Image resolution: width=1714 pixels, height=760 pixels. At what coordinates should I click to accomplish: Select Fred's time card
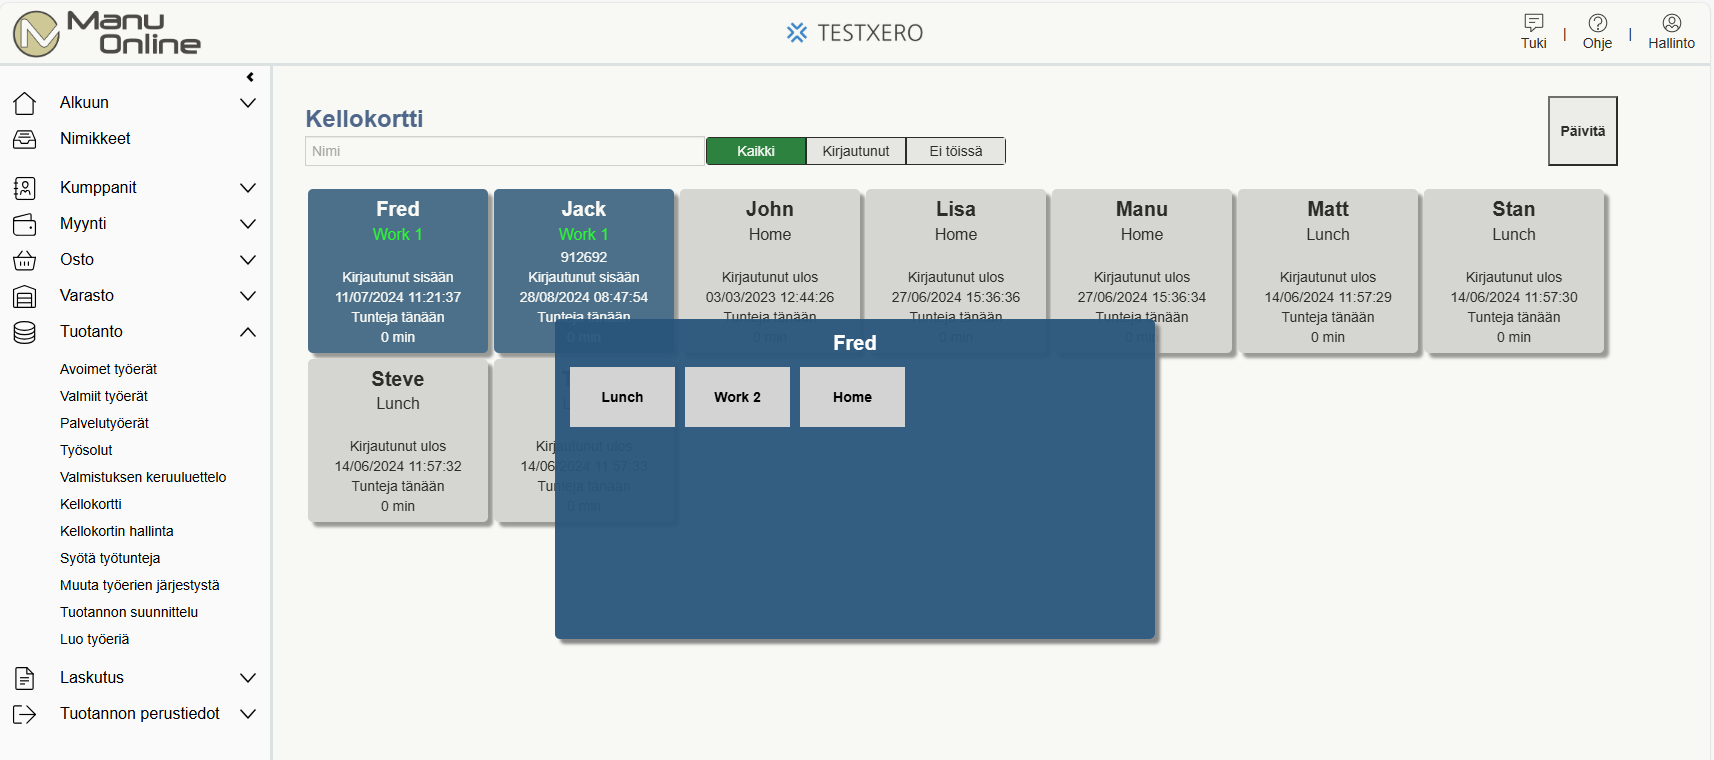point(398,271)
